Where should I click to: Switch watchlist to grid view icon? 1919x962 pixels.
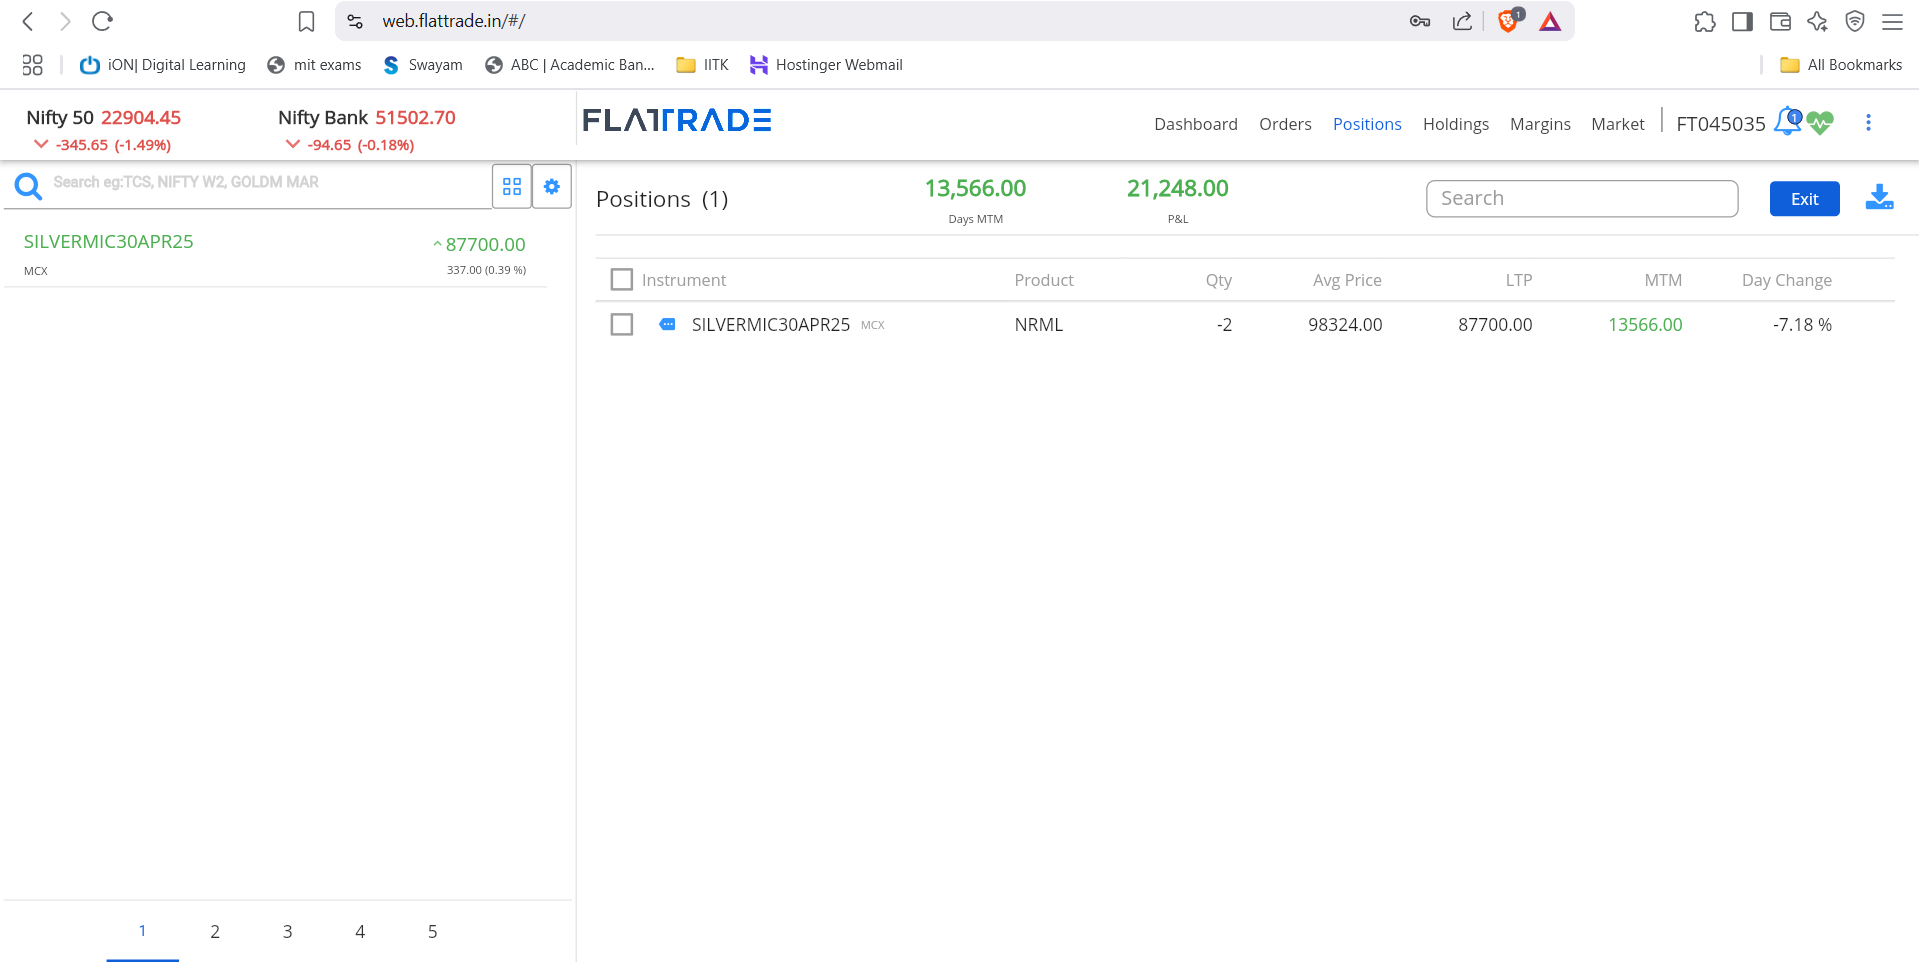(x=512, y=187)
